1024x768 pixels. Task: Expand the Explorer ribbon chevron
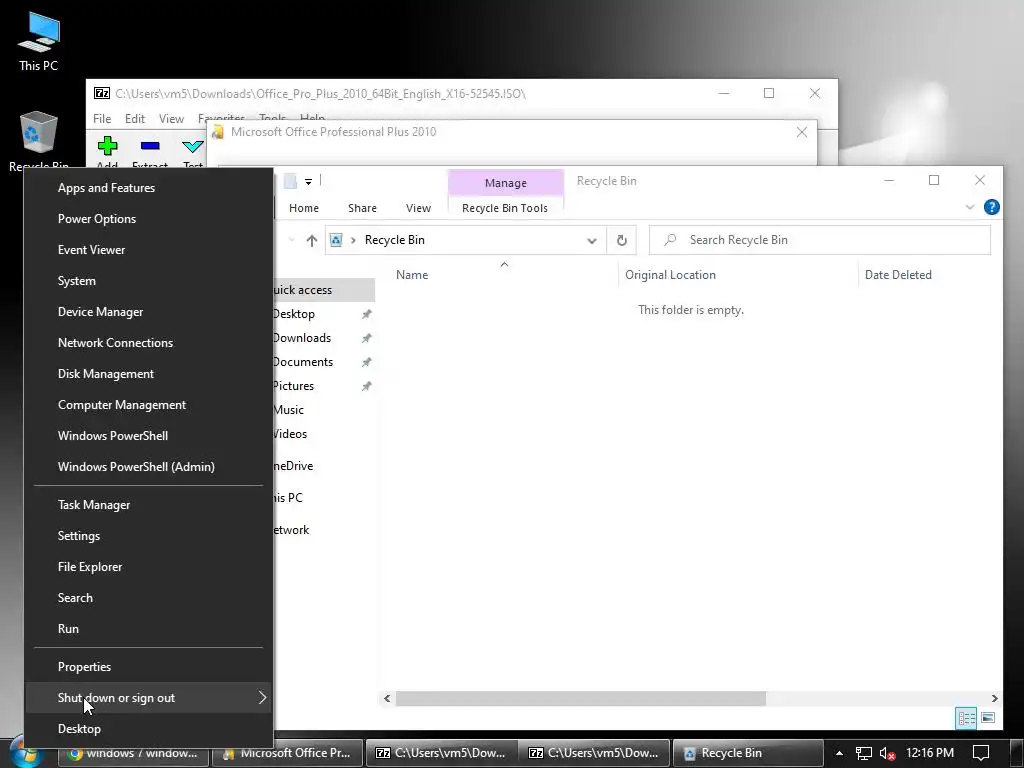tap(970, 207)
